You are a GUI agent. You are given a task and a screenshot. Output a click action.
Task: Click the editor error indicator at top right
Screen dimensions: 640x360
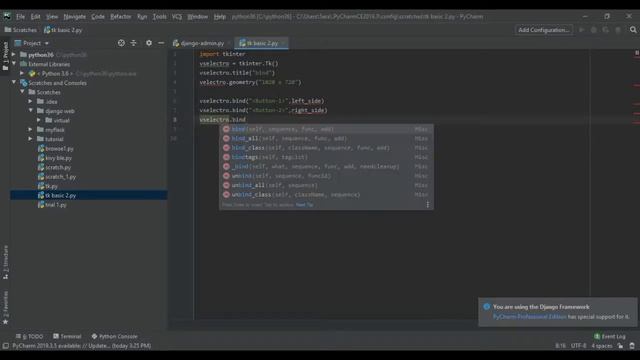click(637, 53)
